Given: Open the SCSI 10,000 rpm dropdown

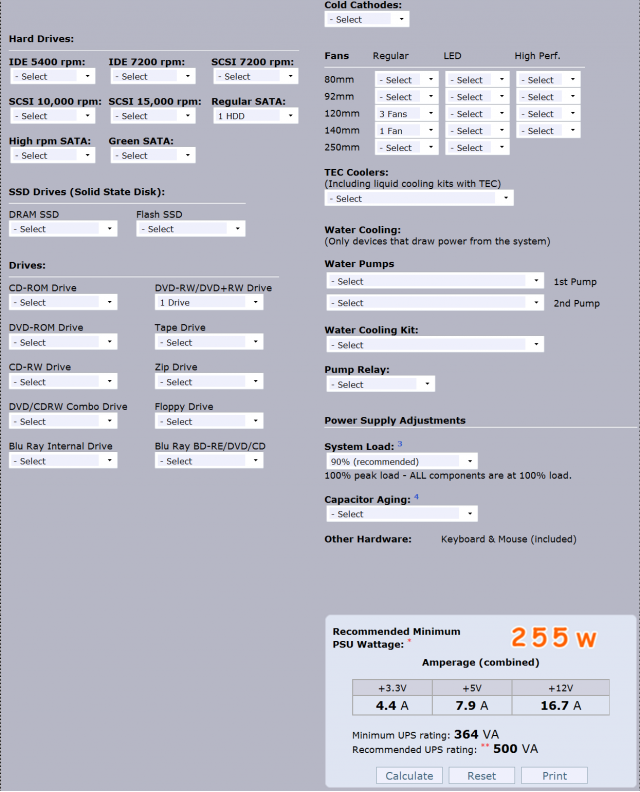Looking at the screenshot, I should [53, 116].
